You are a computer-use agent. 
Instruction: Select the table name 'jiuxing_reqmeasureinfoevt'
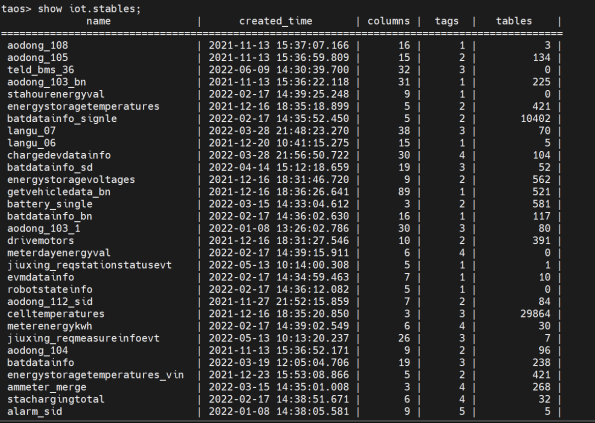(x=83, y=338)
